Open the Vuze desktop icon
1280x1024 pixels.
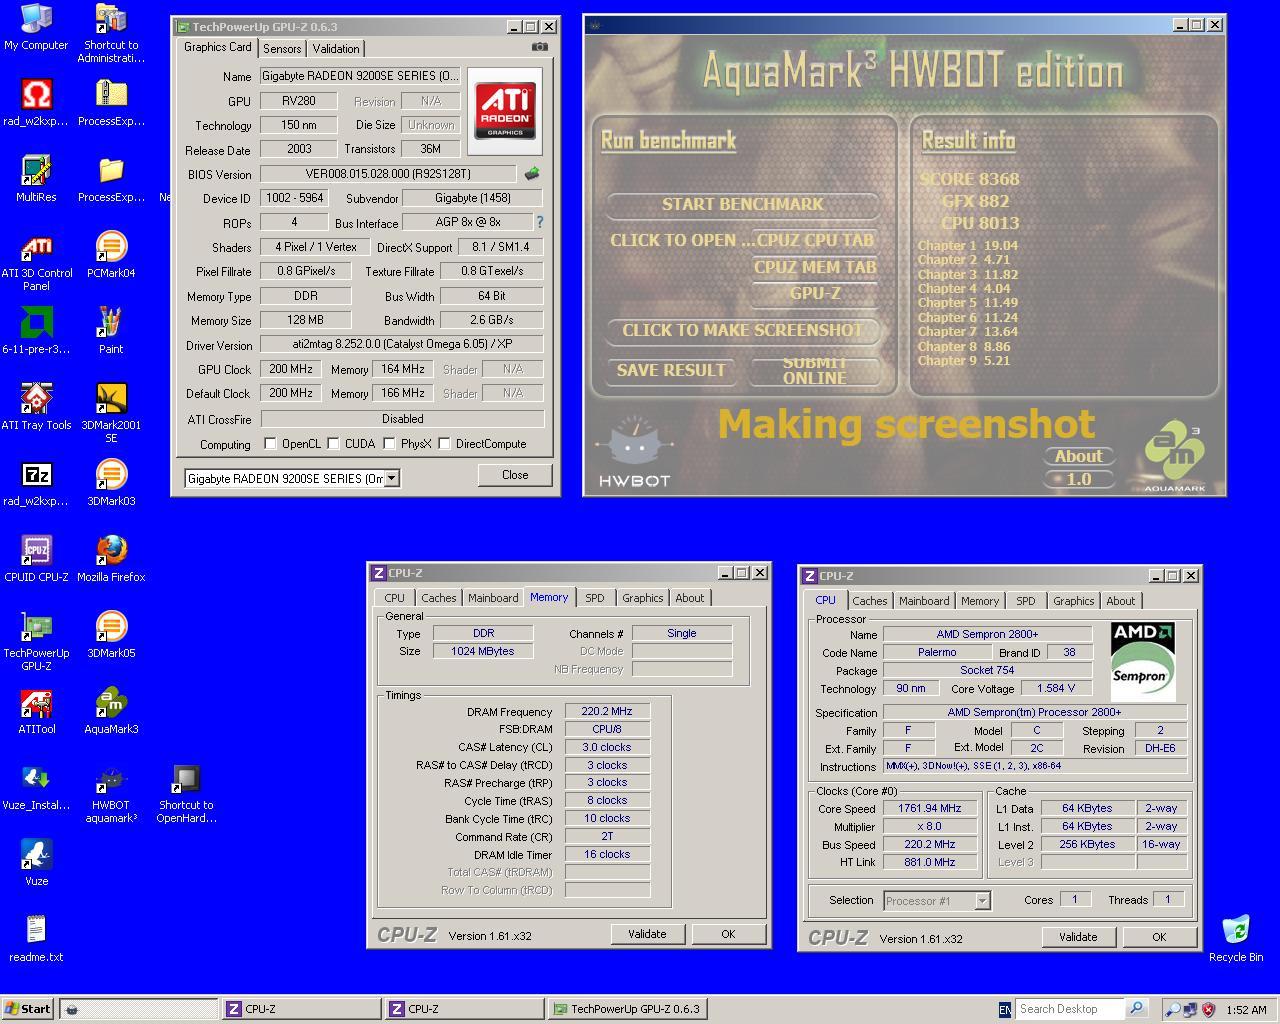click(36, 863)
